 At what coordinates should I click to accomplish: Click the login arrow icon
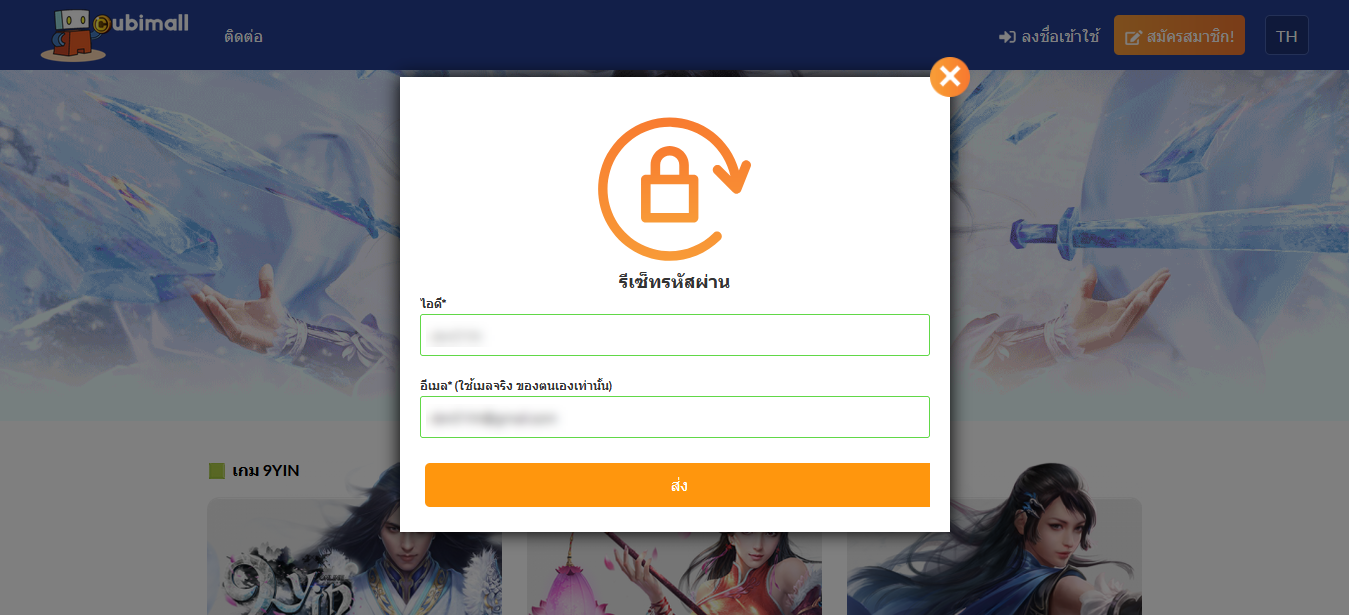pyautogui.click(x=1007, y=37)
